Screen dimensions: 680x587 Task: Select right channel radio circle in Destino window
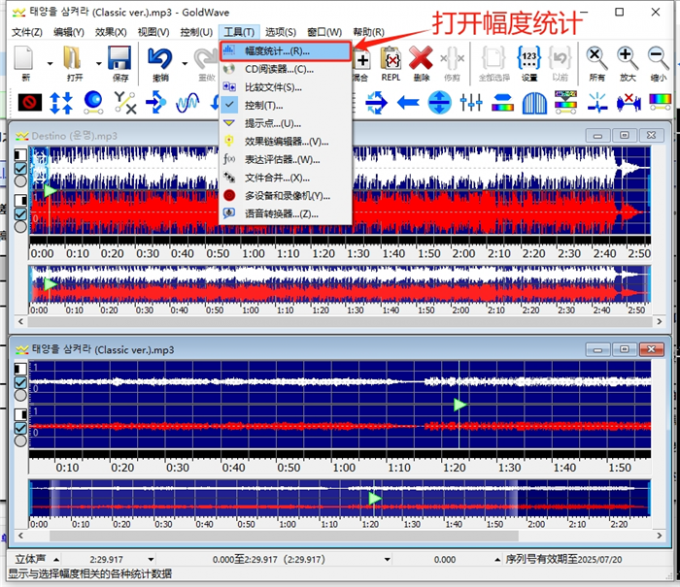point(20,226)
